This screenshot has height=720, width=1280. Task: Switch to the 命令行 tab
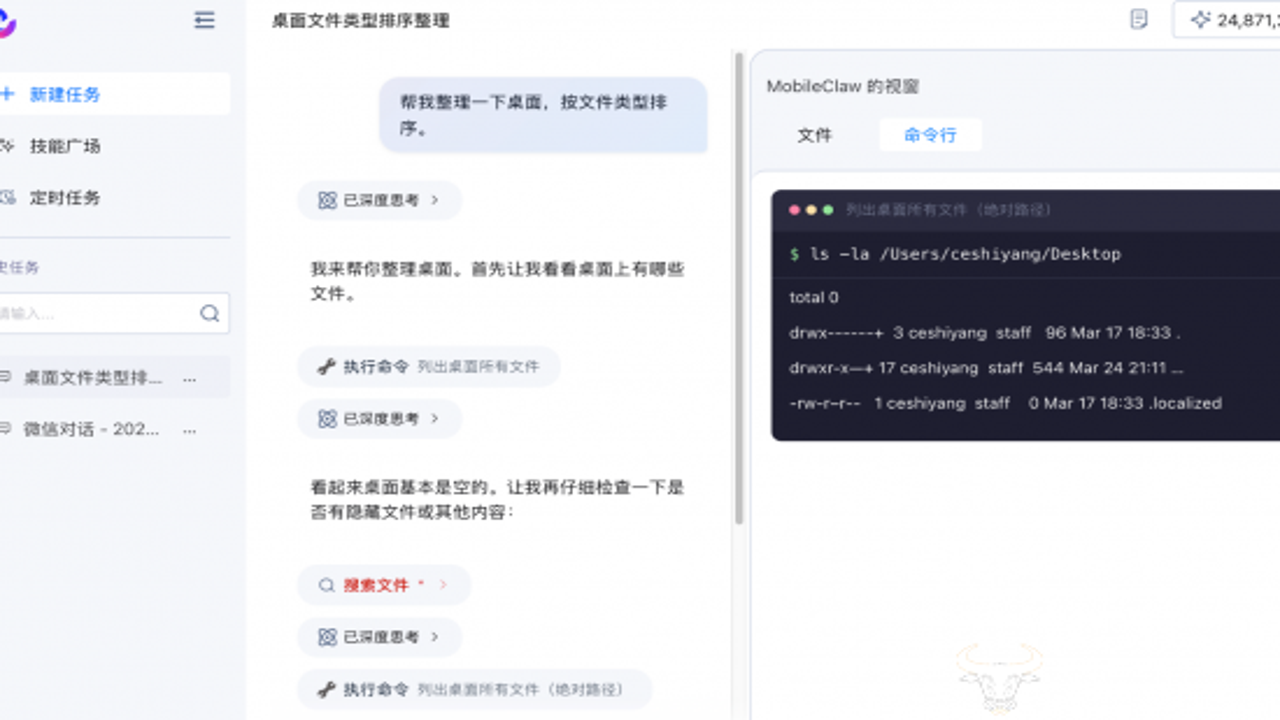click(x=930, y=135)
